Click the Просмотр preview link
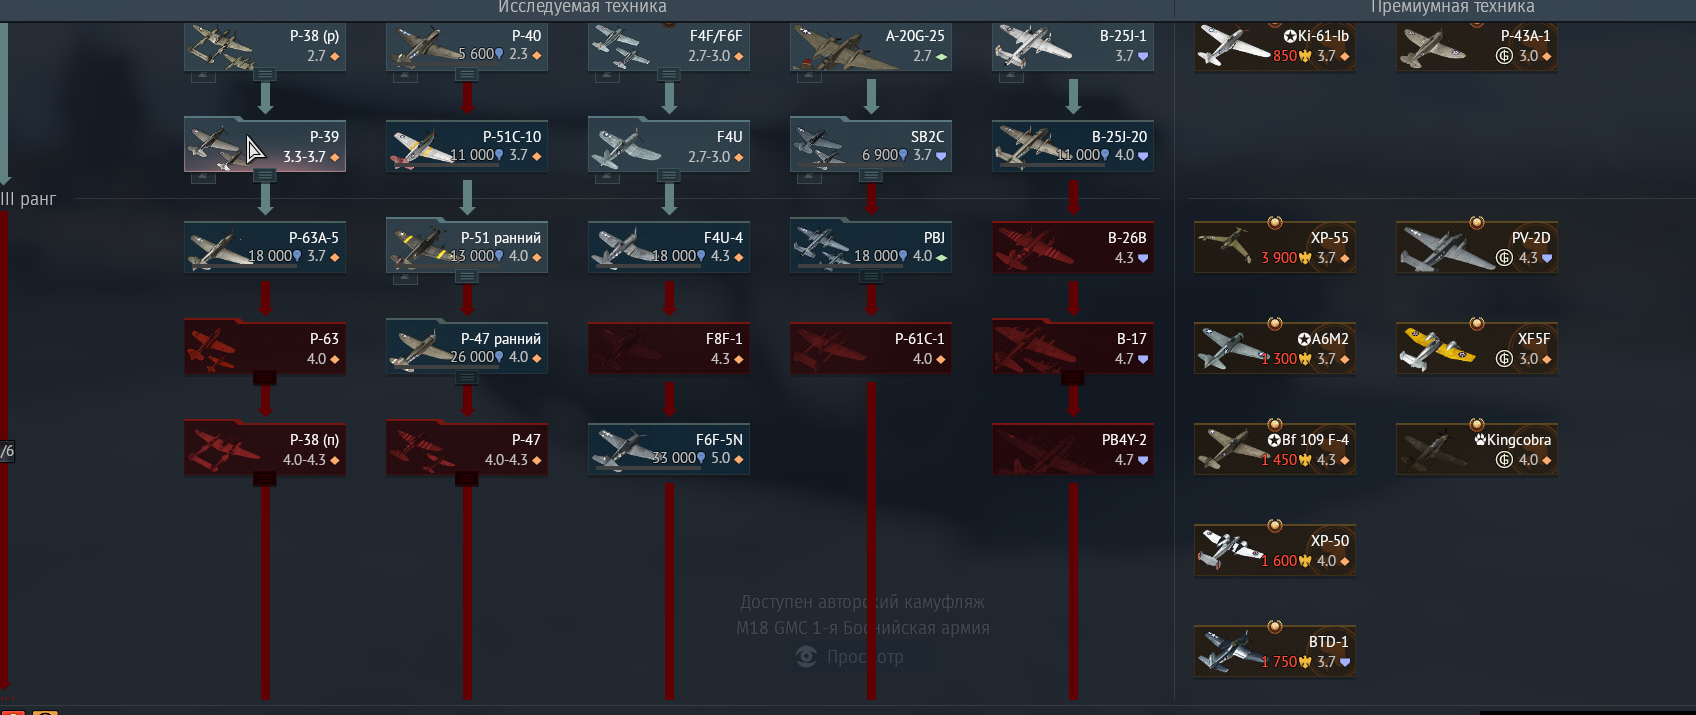 point(865,657)
